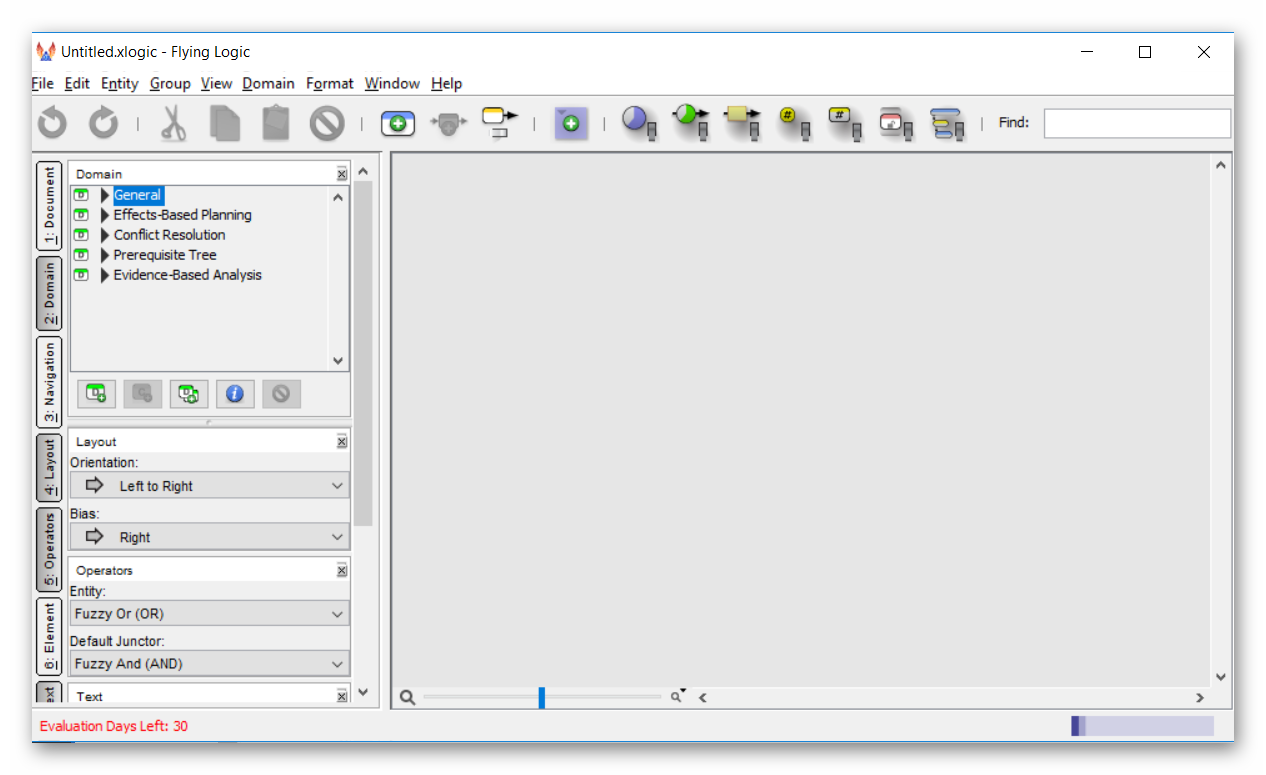Toggle the 3: Navigation sidebar panel
Image resolution: width=1266 pixels, height=775 pixels.
pos(49,381)
